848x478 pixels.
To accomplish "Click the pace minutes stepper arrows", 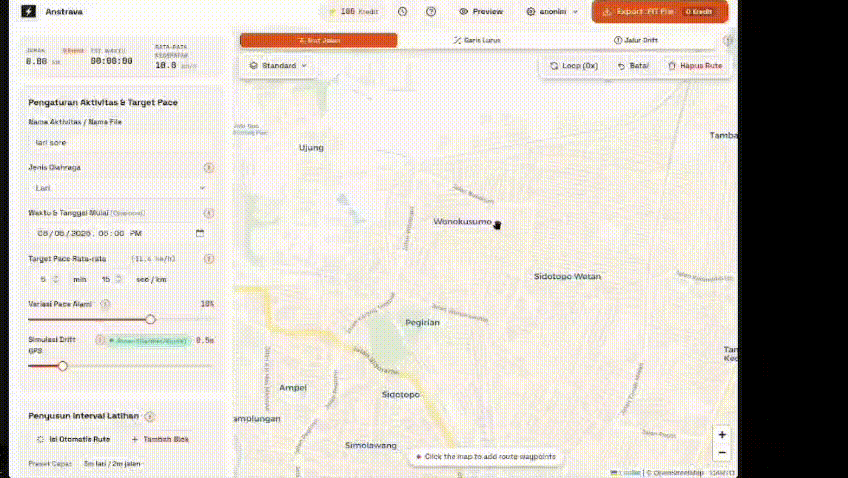I will tap(55, 279).
